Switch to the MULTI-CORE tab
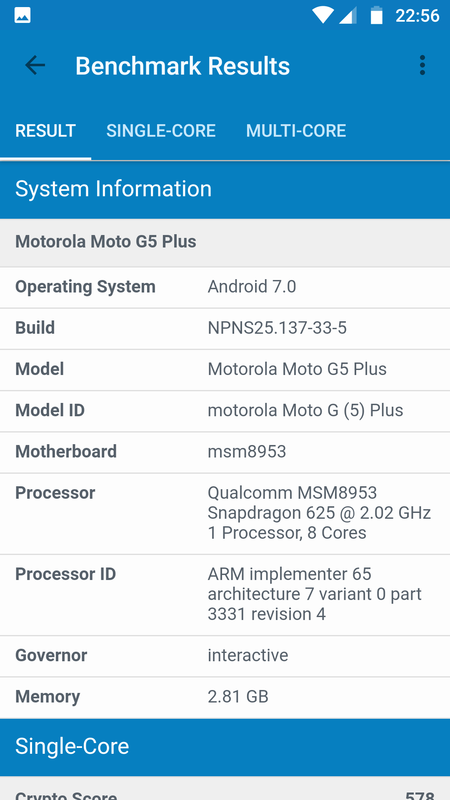 296,131
